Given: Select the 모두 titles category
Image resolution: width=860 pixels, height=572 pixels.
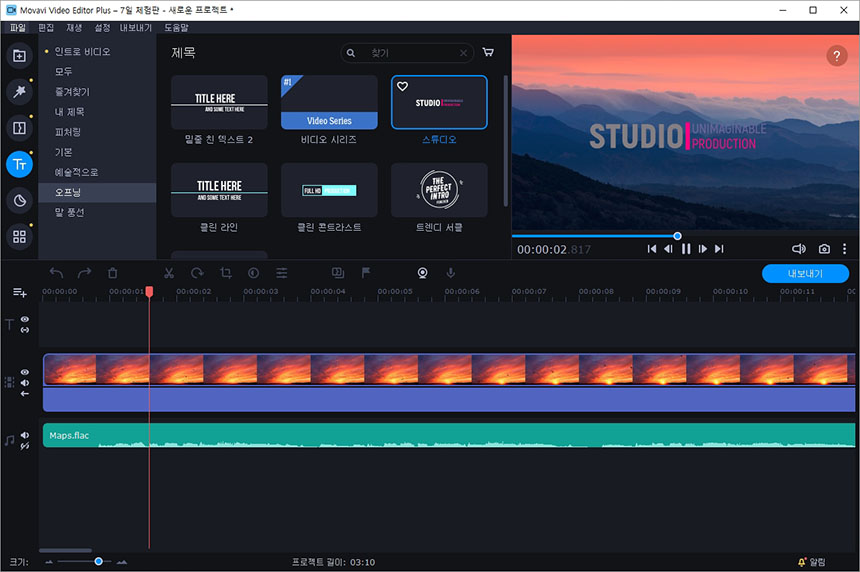Looking at the screenshot, I should point(63,71).
